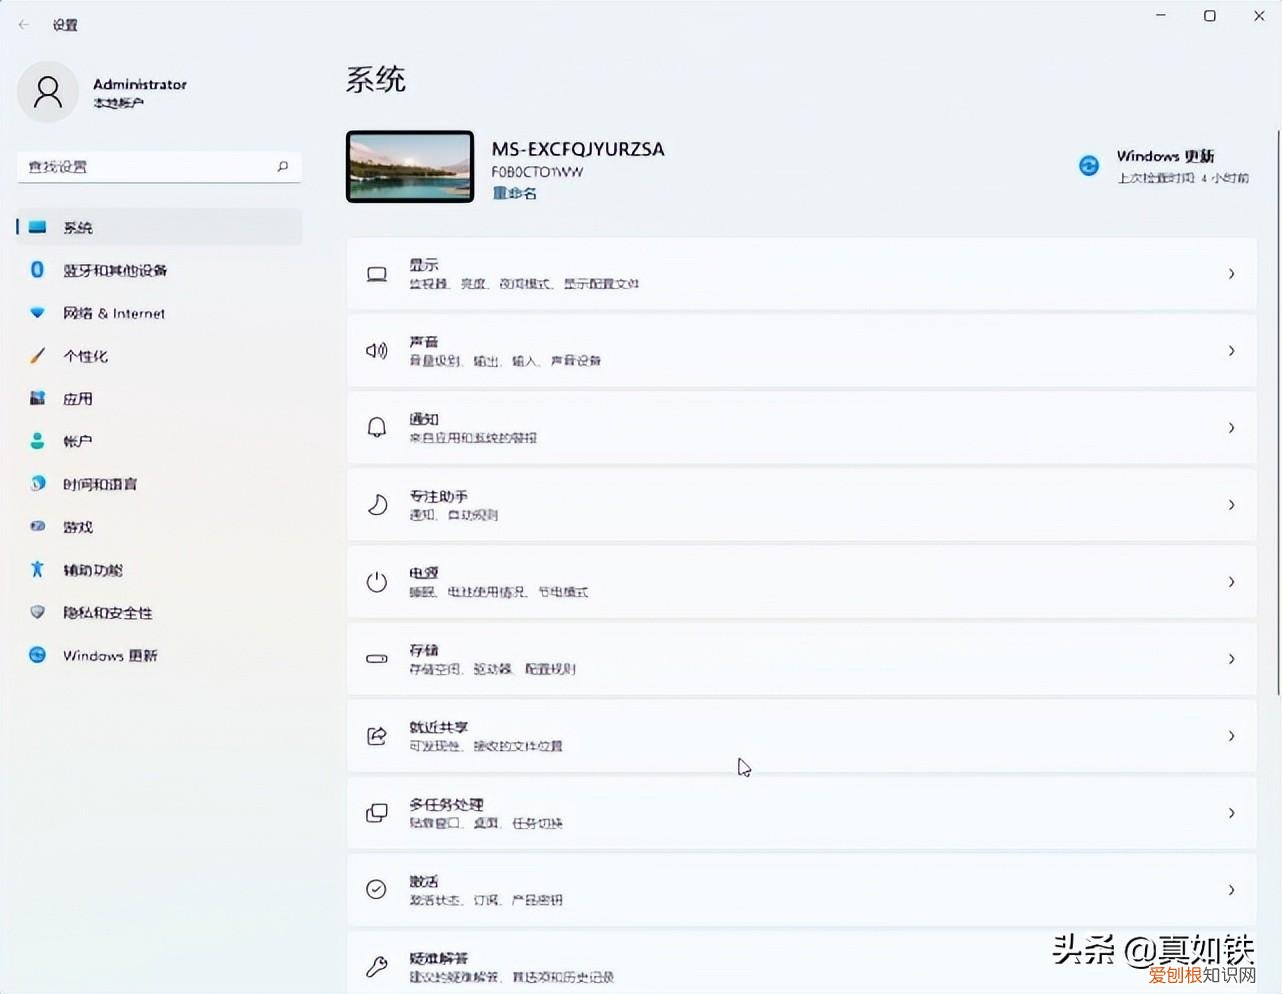Screen dimensions: 1282x994
Task: Click the focus assist moon icon
Action: pyautogui.click(x=377, y=505)
